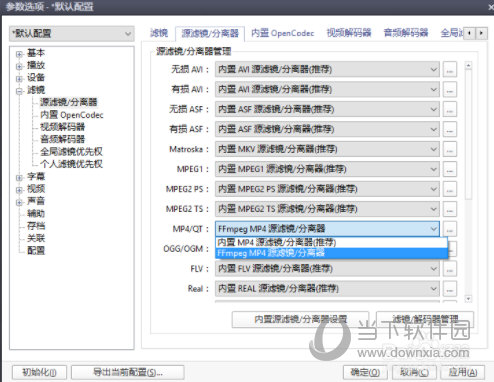Open the Real dropdown
The image size is (494, 382).
327,288
